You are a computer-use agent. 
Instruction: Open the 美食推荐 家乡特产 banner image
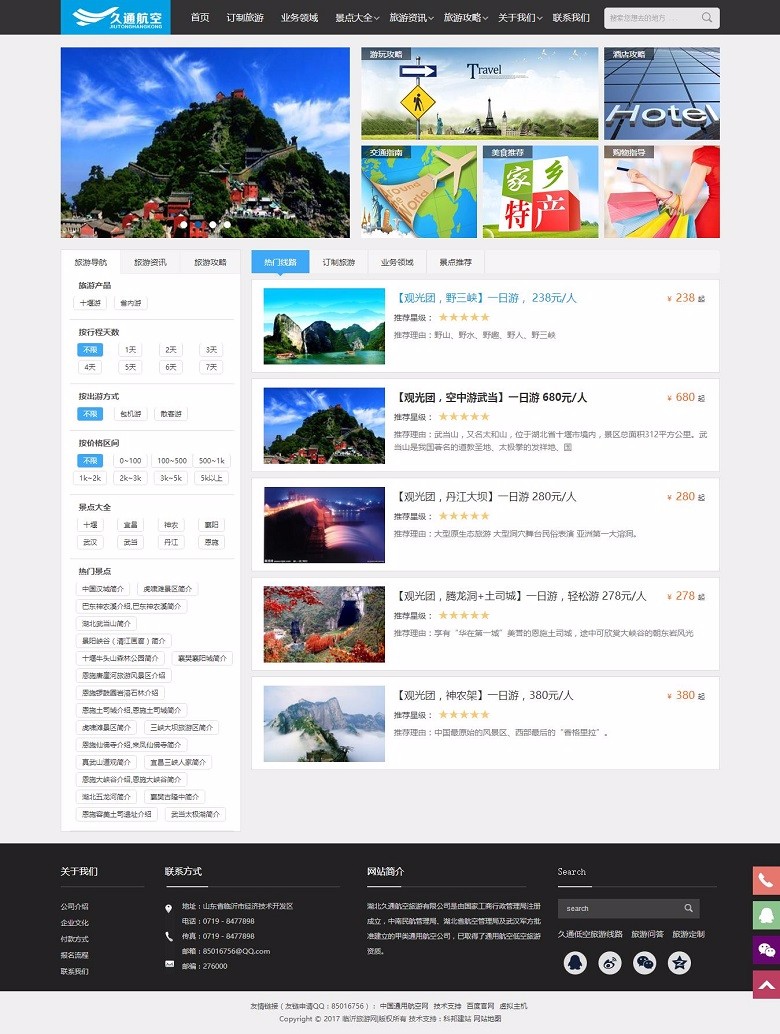pyautogui.click(x=540, y=191)
